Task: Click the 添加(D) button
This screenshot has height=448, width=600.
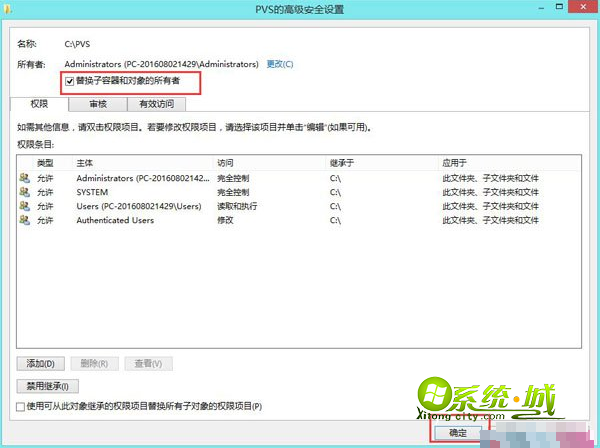Action: pos(41,363)
